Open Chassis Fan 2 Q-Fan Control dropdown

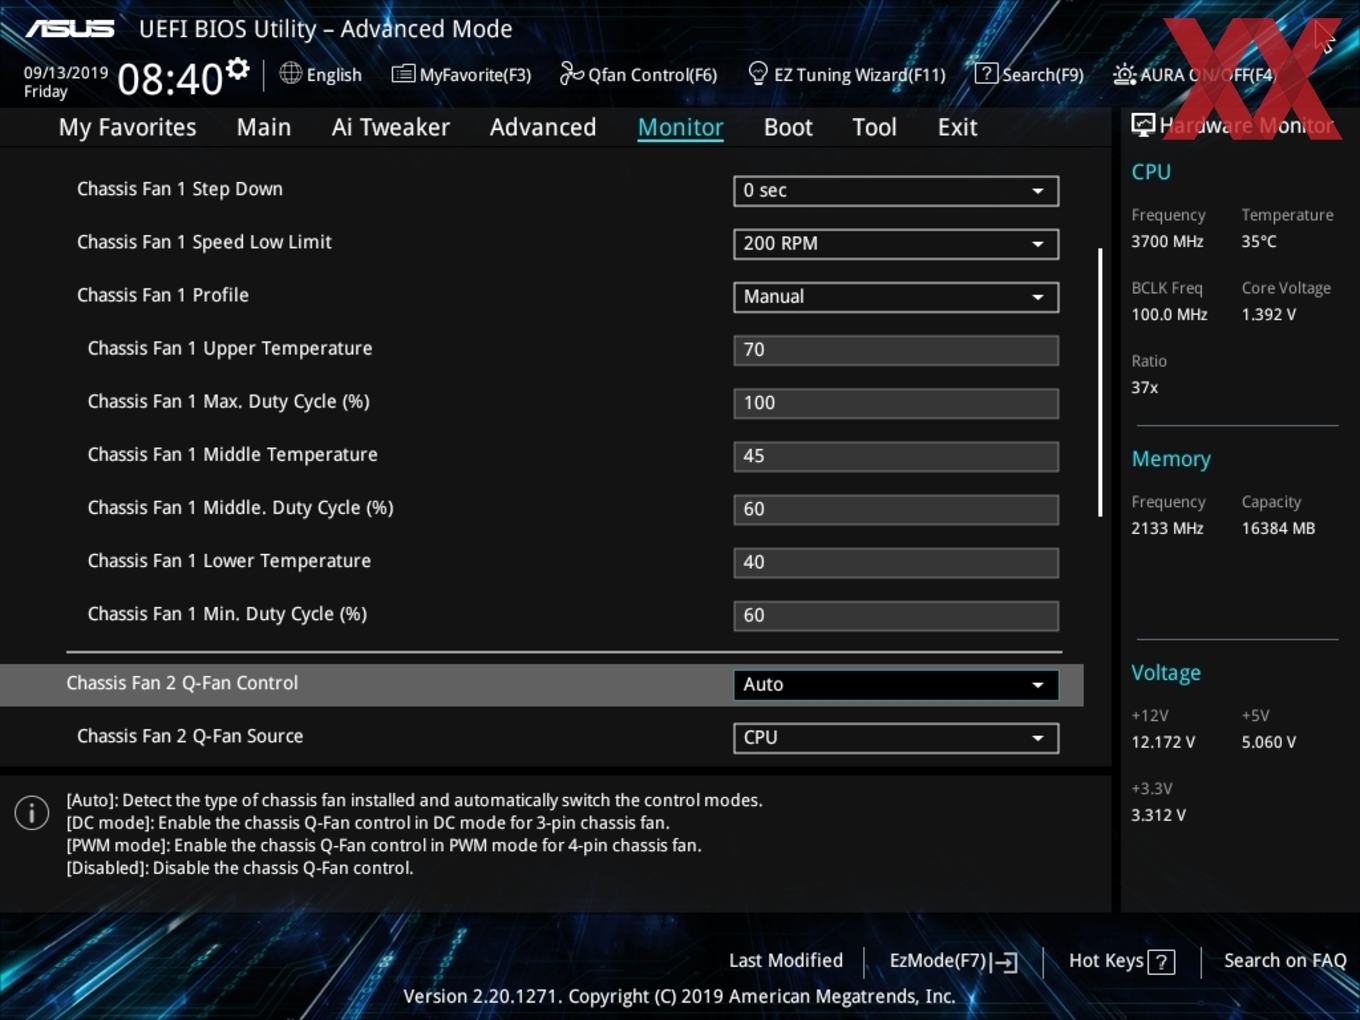(896, 685)
